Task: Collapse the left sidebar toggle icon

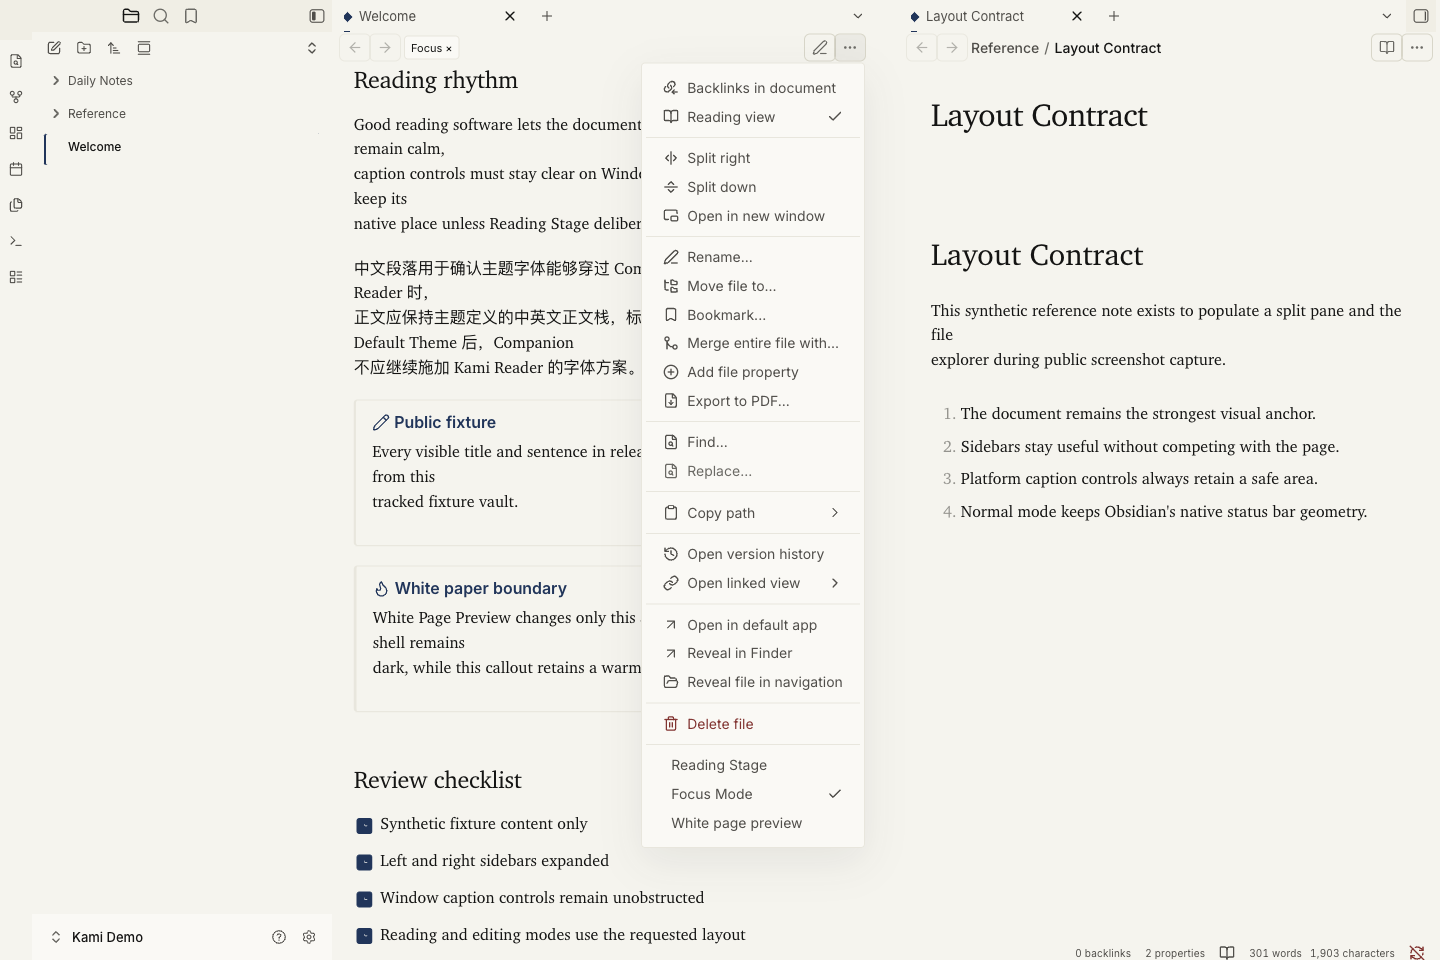Action: click(317, 16)
